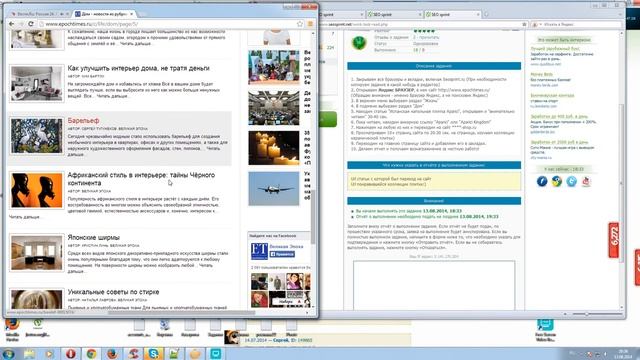Image resolution: width=640 pixels, height=360 pixels.
Task: Open Firefox from the taskbar
Action: coord(112,353)
